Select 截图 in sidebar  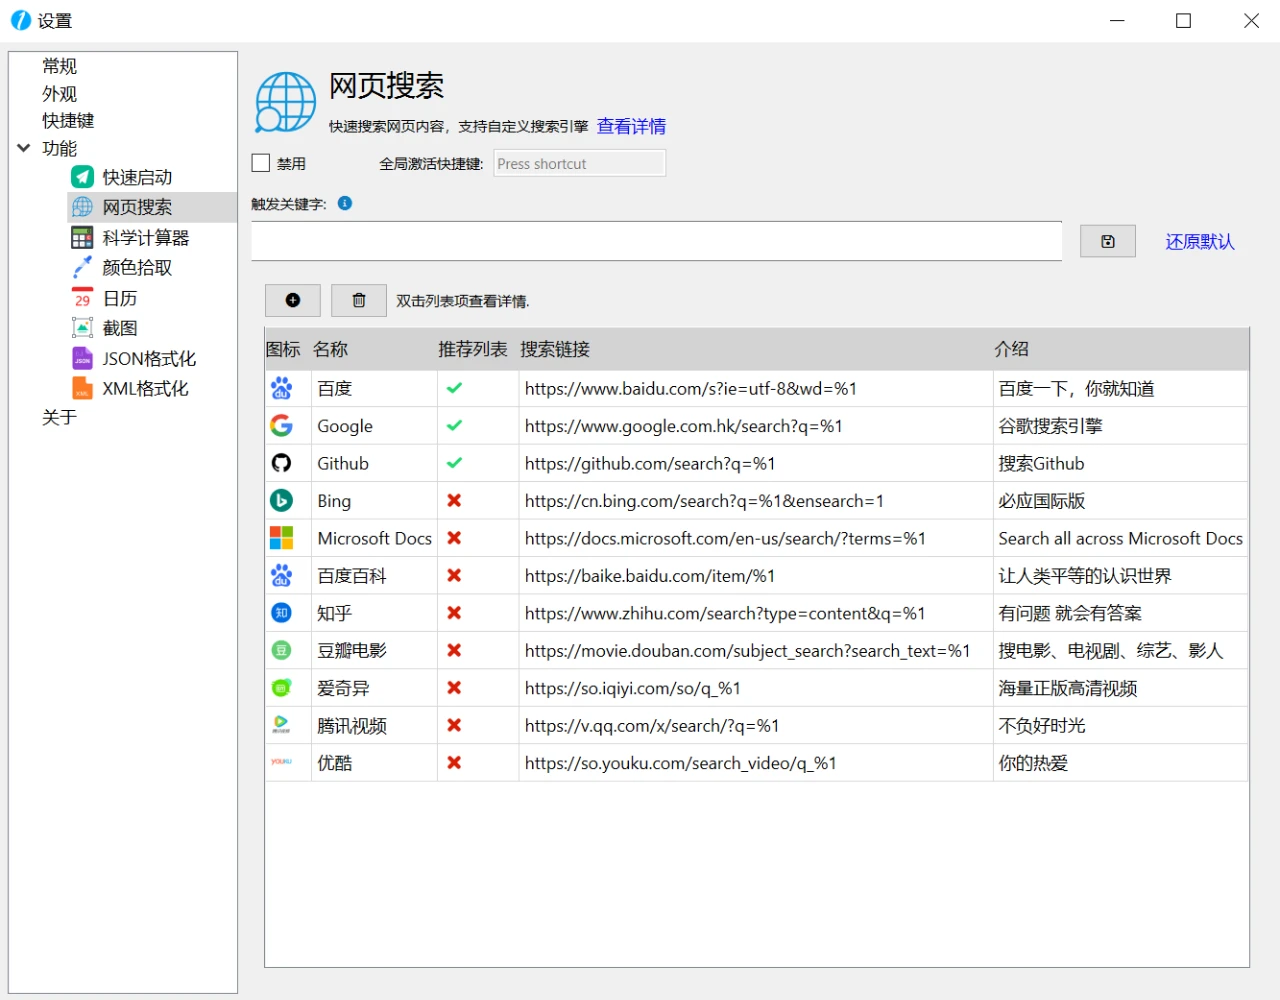[x=120, y=328]
